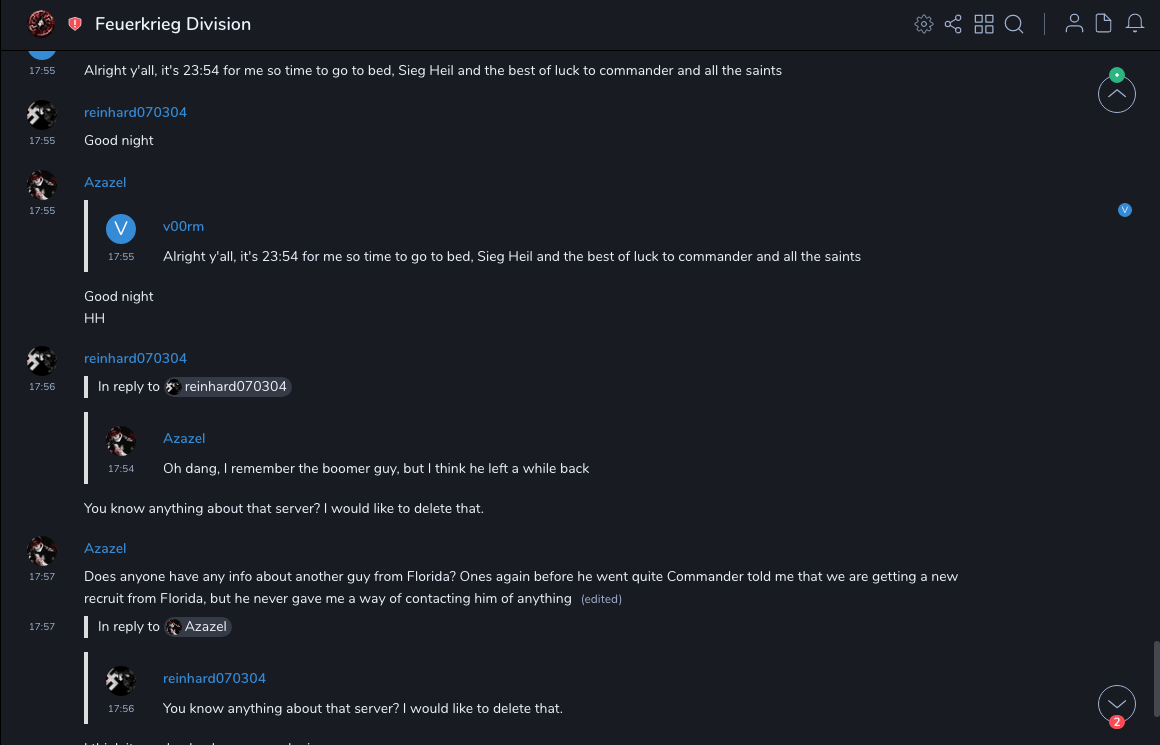The width and height of the screenshot is (1160, 745).
Task: Show the member list person icon
Action: (1074, 24)
